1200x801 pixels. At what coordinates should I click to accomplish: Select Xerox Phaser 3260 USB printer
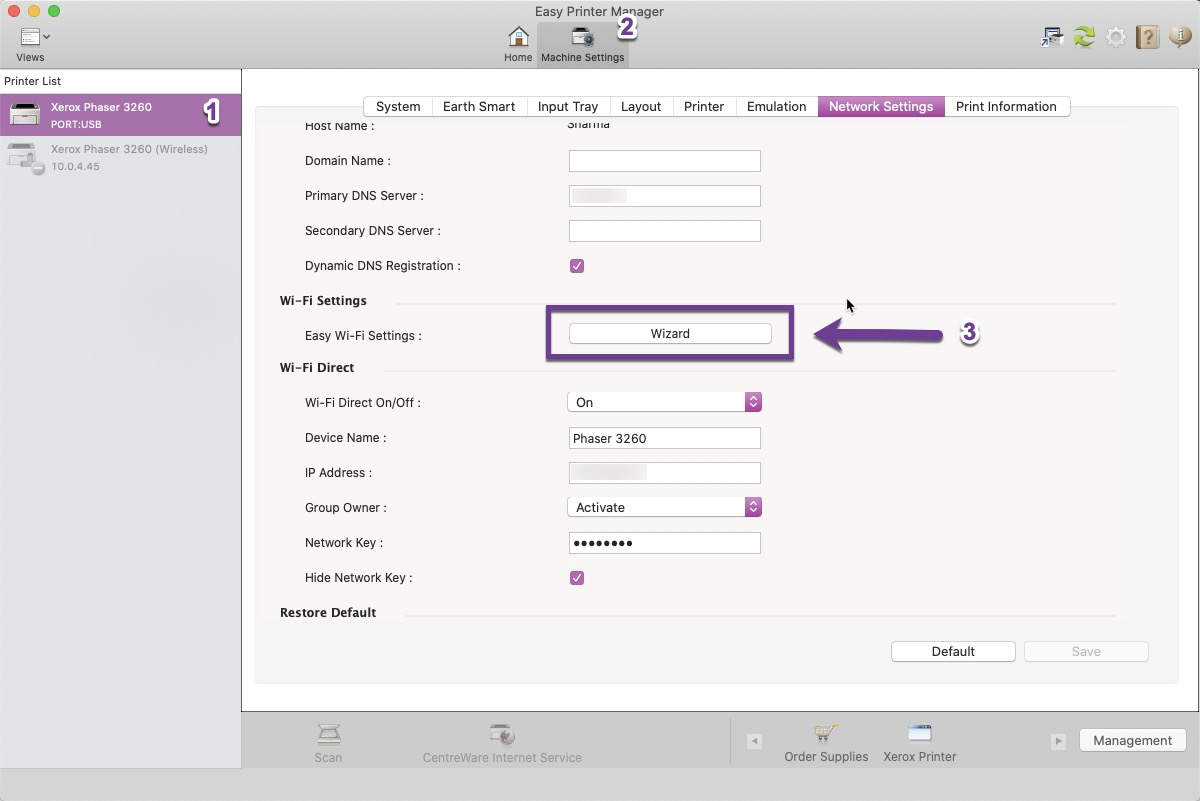tap(120, 115)
